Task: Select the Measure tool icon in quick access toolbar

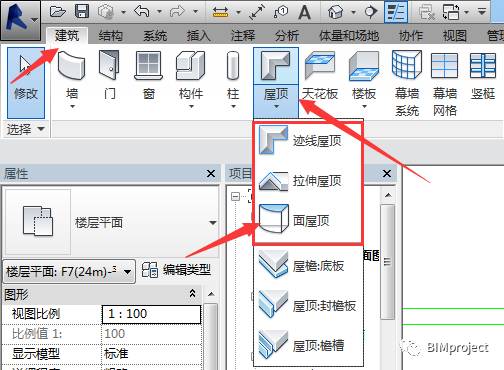Action: [220, 12]
